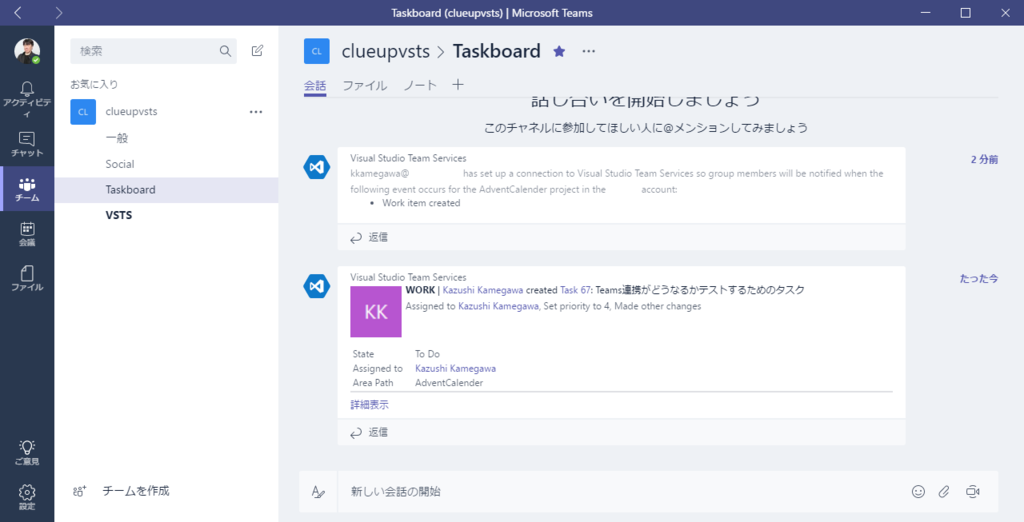Click the Visual Studio icon of first message
The width and height of the screenshot is (1024, 522).
(x=317, y=167)
